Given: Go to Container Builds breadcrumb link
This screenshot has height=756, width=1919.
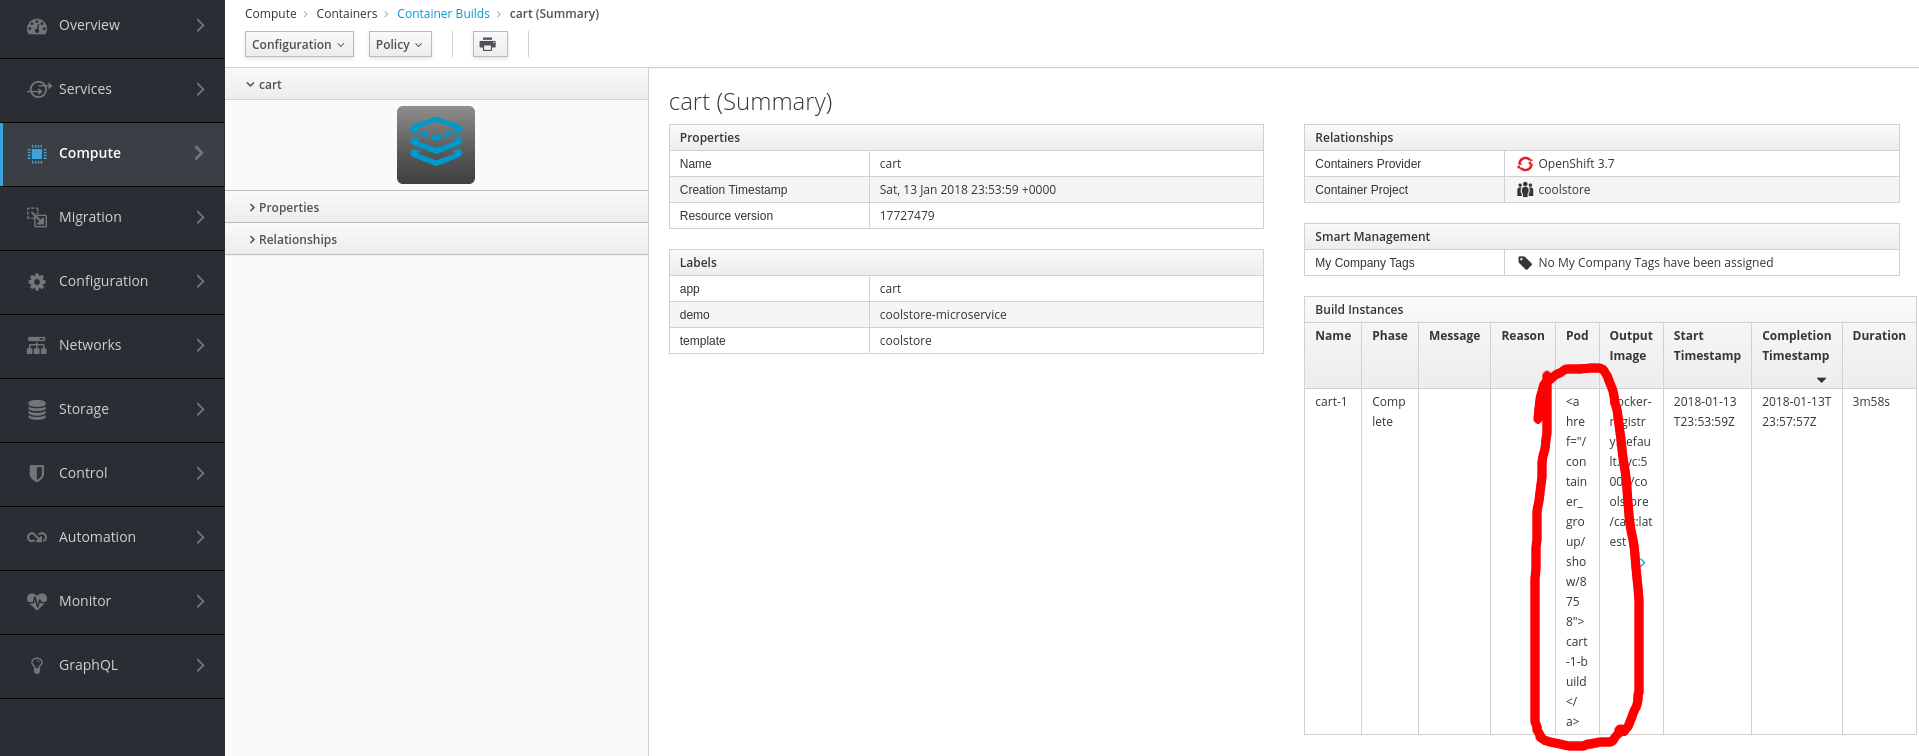Looking at the screenshot, I should coord(443,14).
